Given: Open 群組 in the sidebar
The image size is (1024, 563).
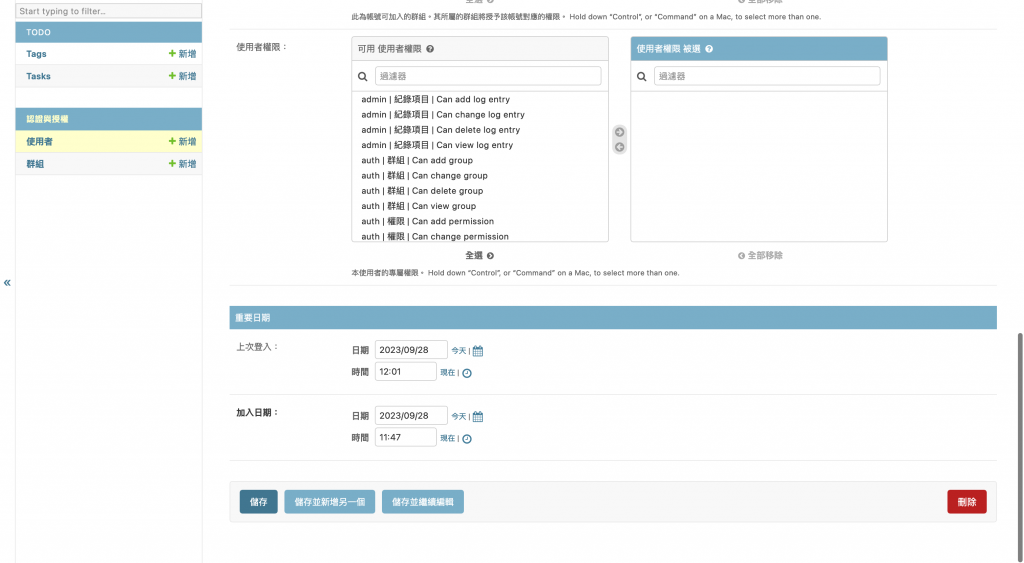Looking at the screenshot, I should coord(35,163).
